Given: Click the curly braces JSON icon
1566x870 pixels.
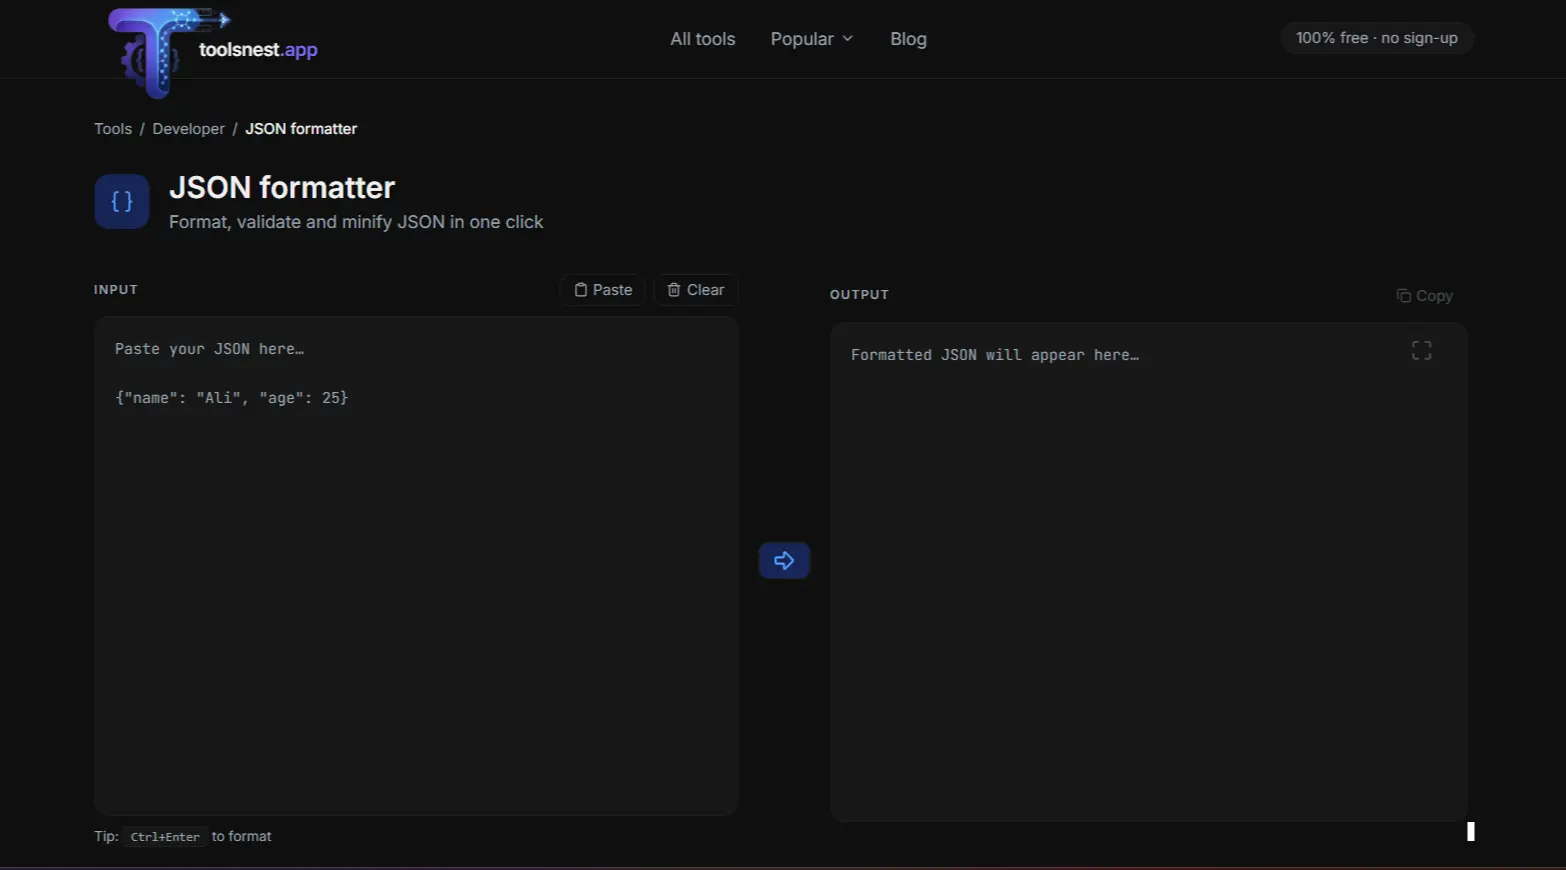Looking at the screenshot, I should [122, 201].
